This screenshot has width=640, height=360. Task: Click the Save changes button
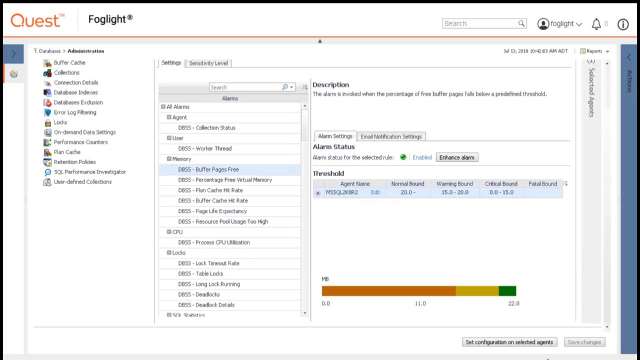pos(584,342)
